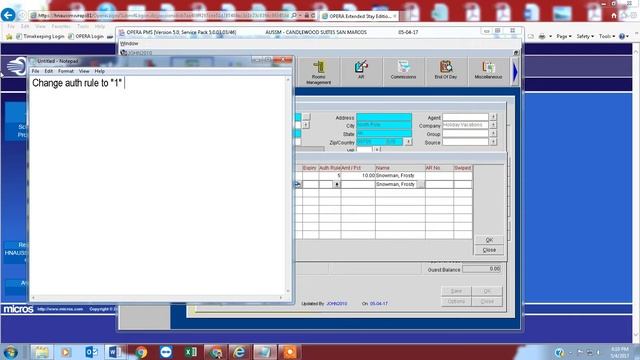Expand the Safety dropdown in IE command bar
The width and height of the screenshot is (640, 360).
coord(585,36)
